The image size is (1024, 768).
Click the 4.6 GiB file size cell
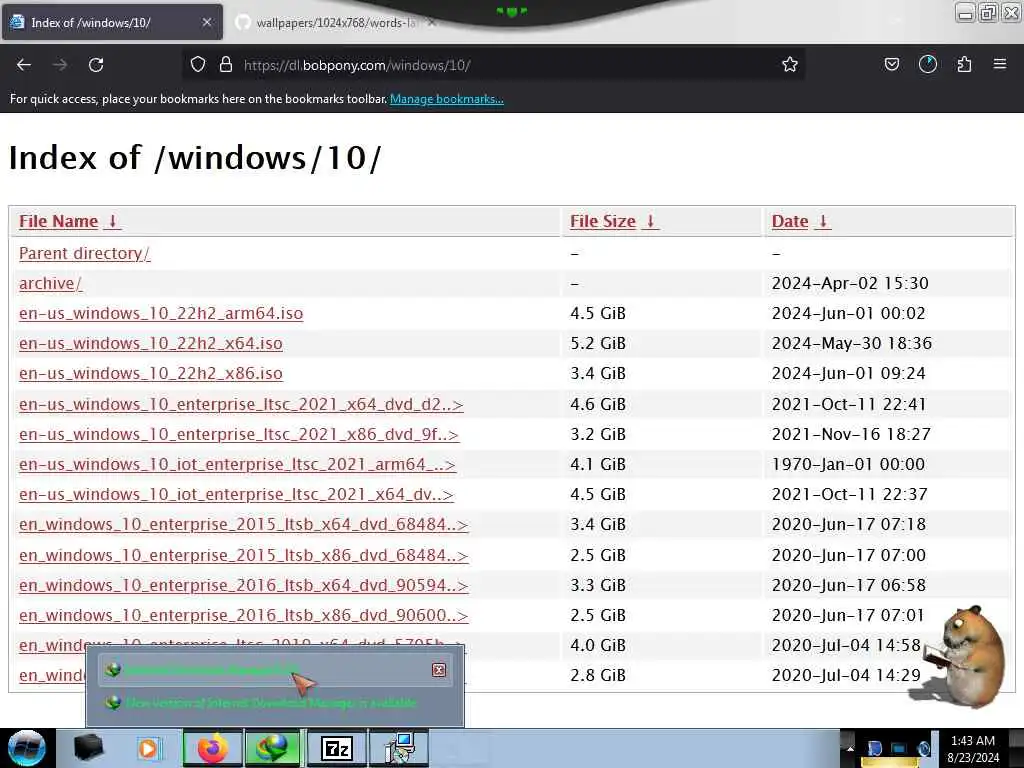598,404
